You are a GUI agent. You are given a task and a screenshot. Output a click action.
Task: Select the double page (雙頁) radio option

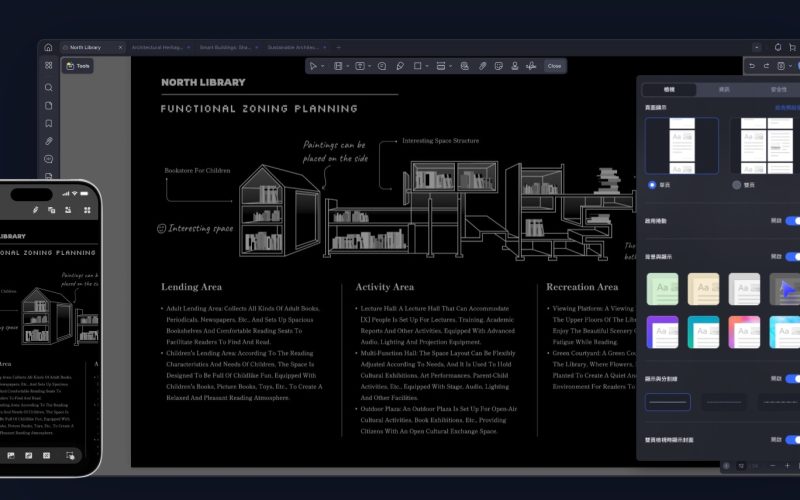[737, 185]
